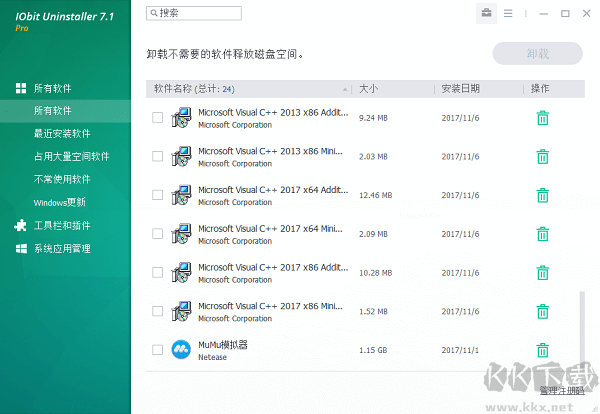Check the box for Visual C++ 2017 x86 Additional

coord(157,272)
